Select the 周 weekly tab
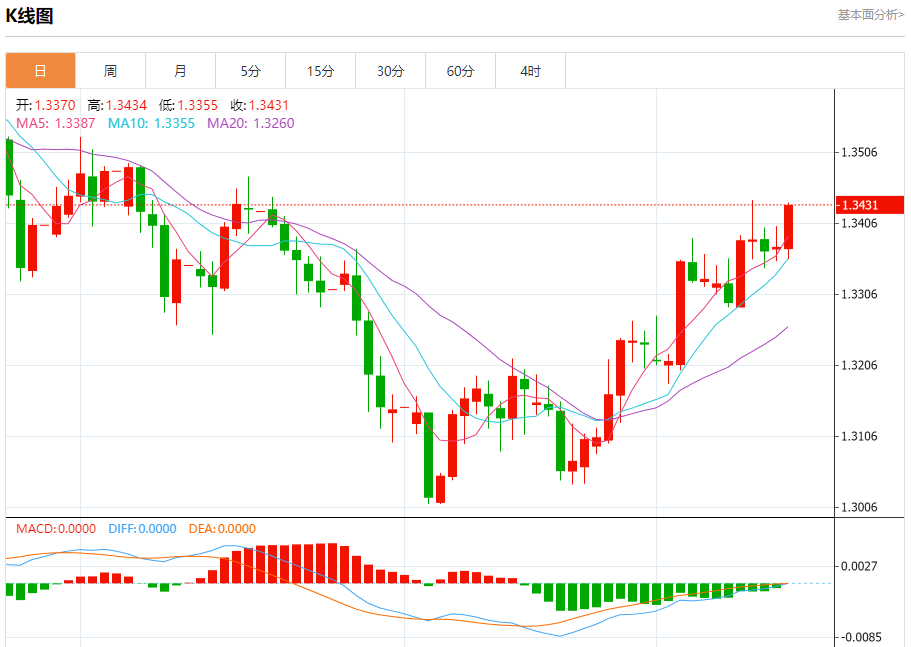Screen dimensions: 911x647 [x=110, y=71]
